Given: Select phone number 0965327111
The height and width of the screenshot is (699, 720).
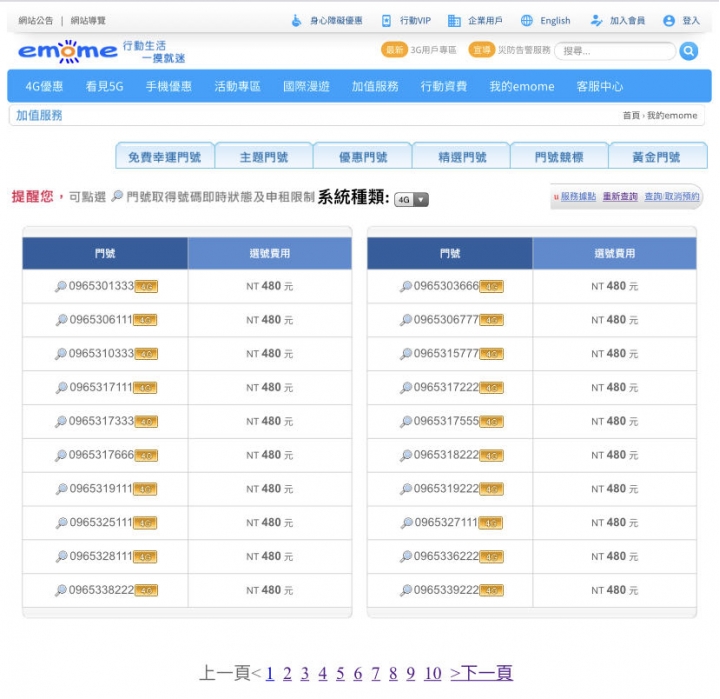Looking at the screenshot, I should tap(446, 523).
